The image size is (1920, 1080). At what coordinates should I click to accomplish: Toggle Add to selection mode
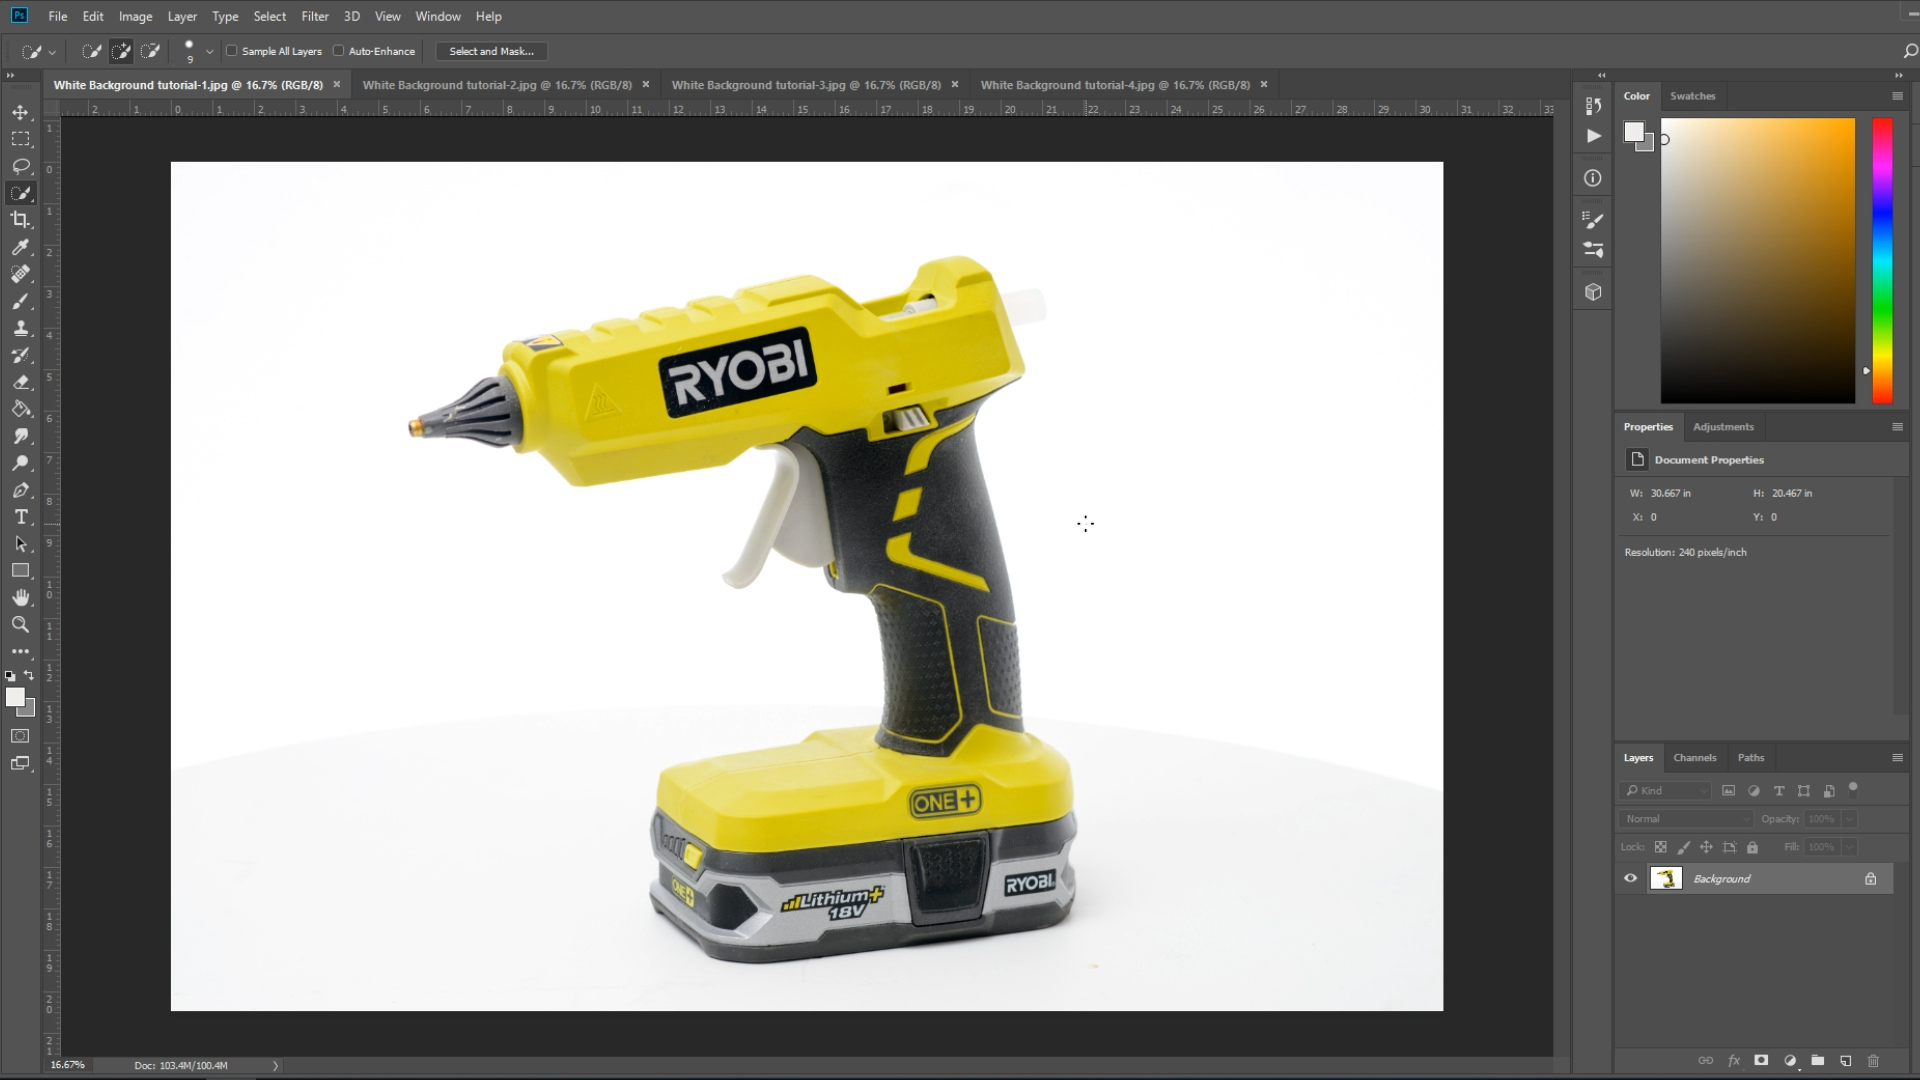(x=121, y=51)
